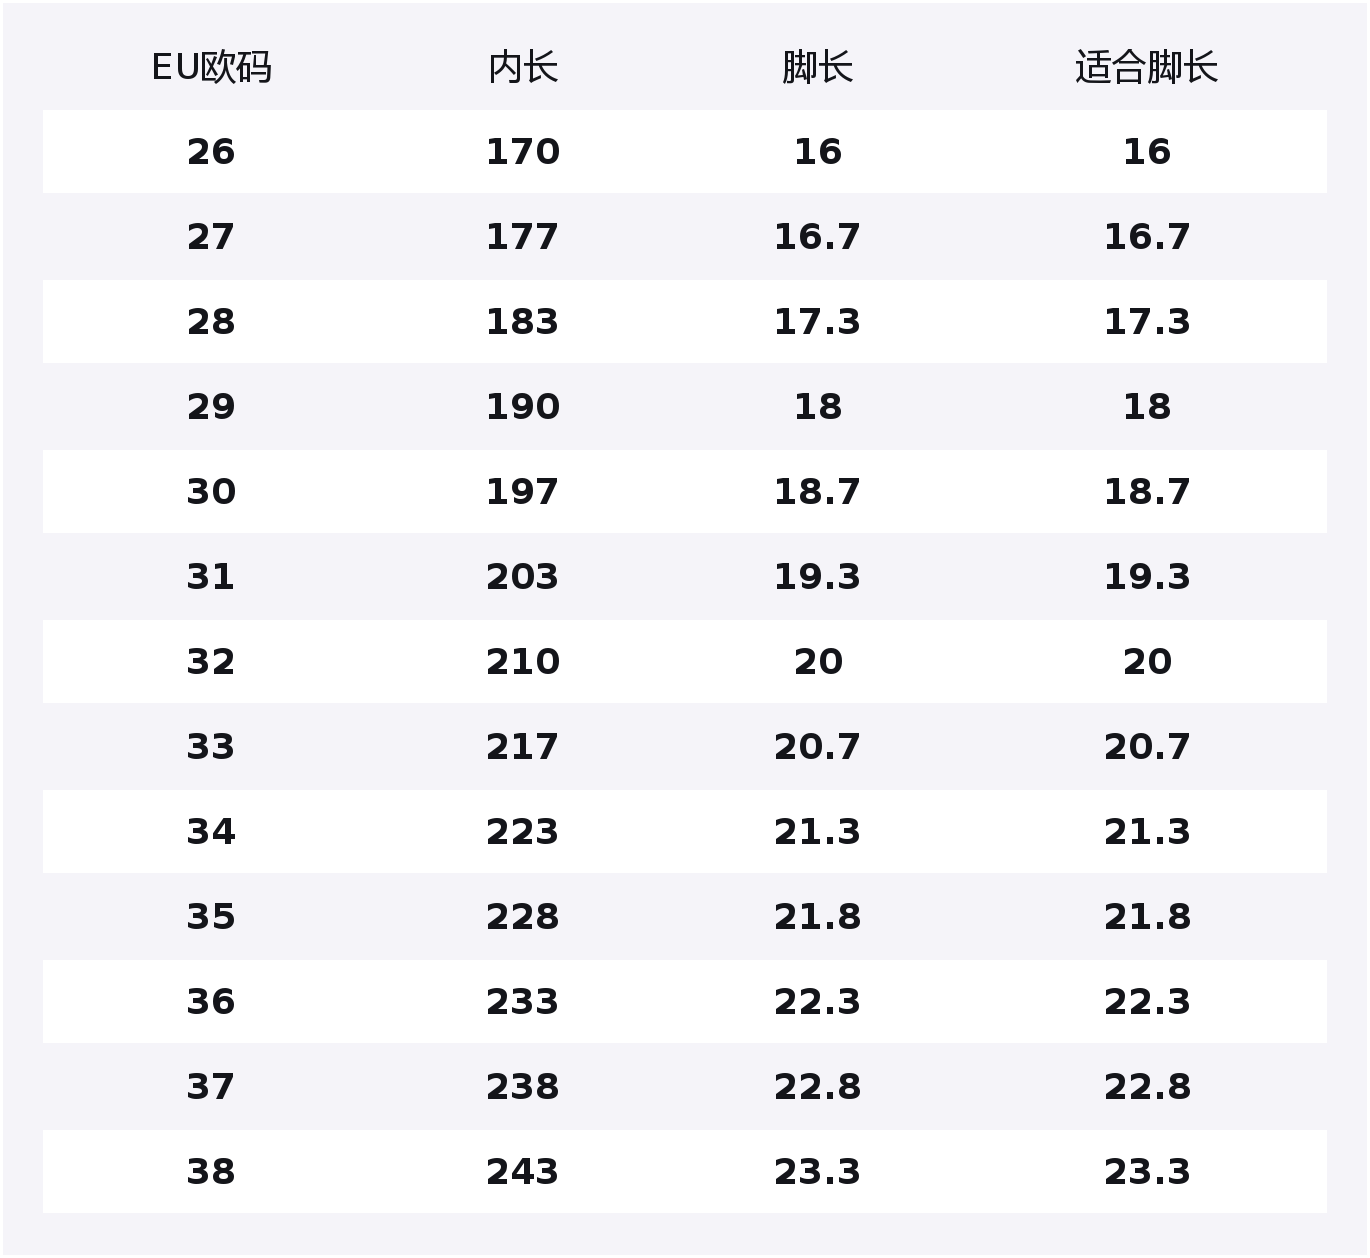Image resolution: width=1370 pixels, height=1258 pixels.
Task: Click inner length value 243
Action: click(x=523, y=1172)
